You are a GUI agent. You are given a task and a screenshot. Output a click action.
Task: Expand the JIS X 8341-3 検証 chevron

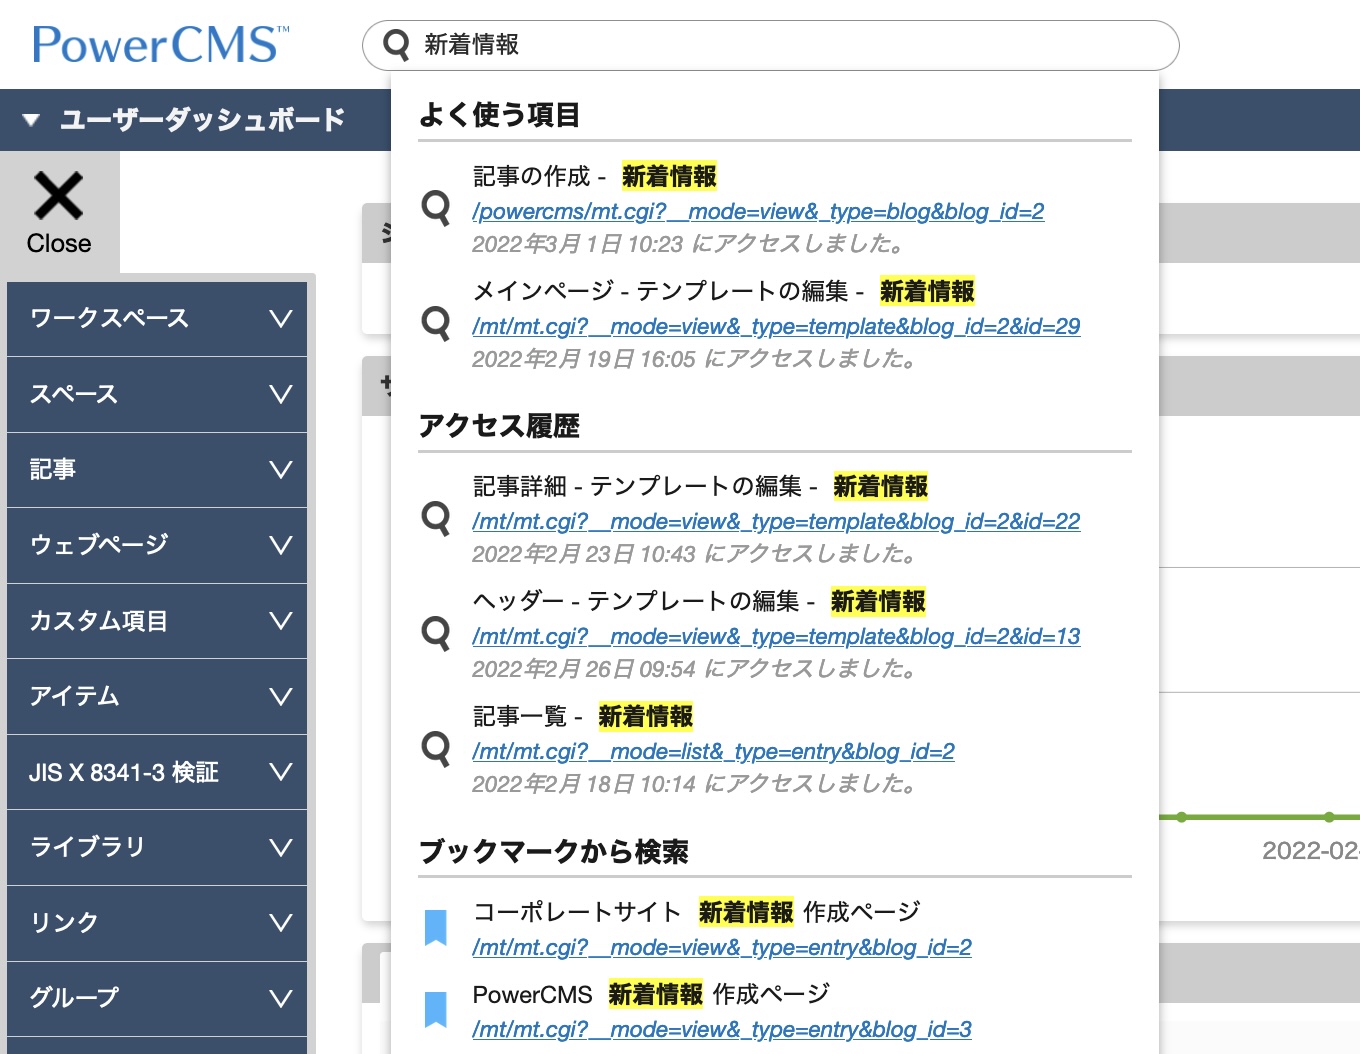click(x=281, y=772)
